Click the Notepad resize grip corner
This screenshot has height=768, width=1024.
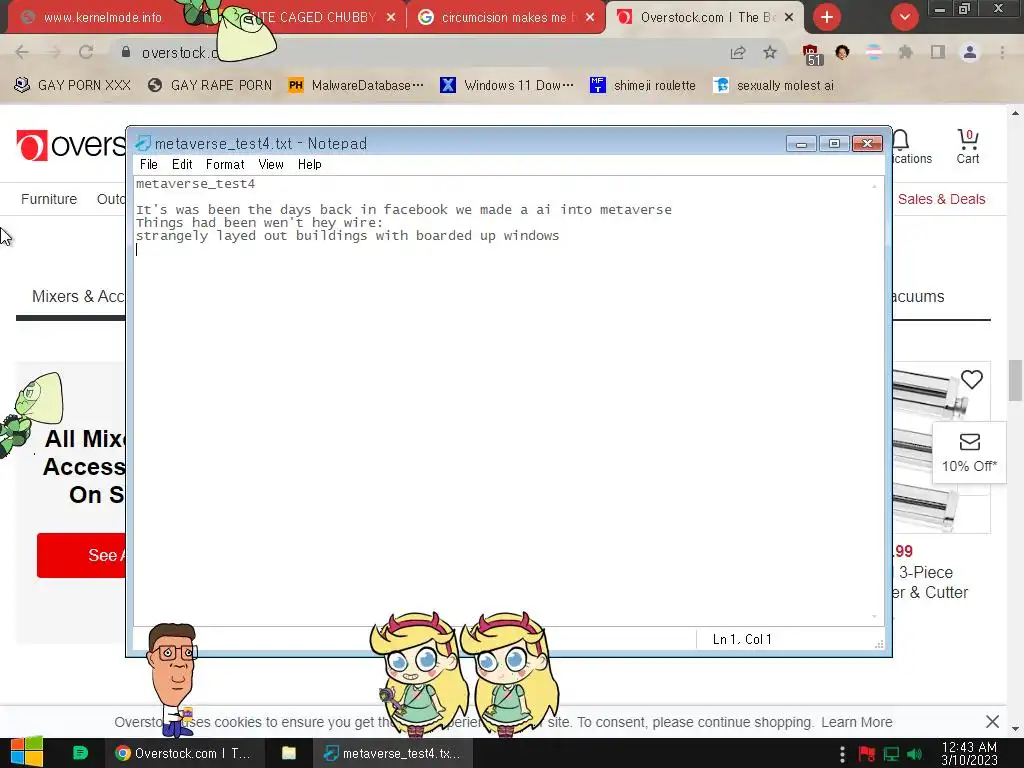pyautogui.click(x=879, y=644)
